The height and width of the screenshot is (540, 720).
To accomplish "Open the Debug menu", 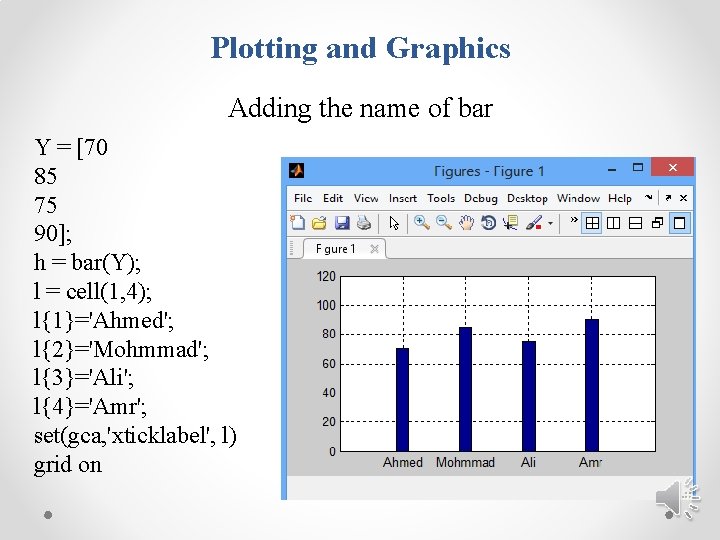I will [x=481, y=198].
